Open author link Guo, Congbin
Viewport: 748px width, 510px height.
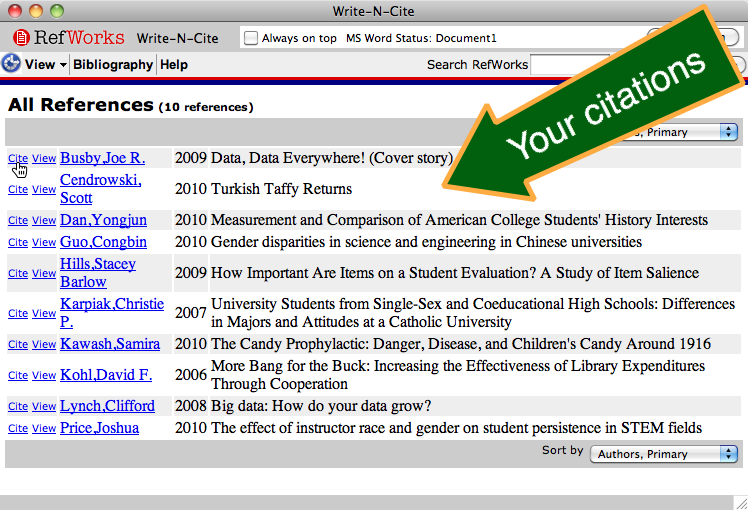point(104,242)
